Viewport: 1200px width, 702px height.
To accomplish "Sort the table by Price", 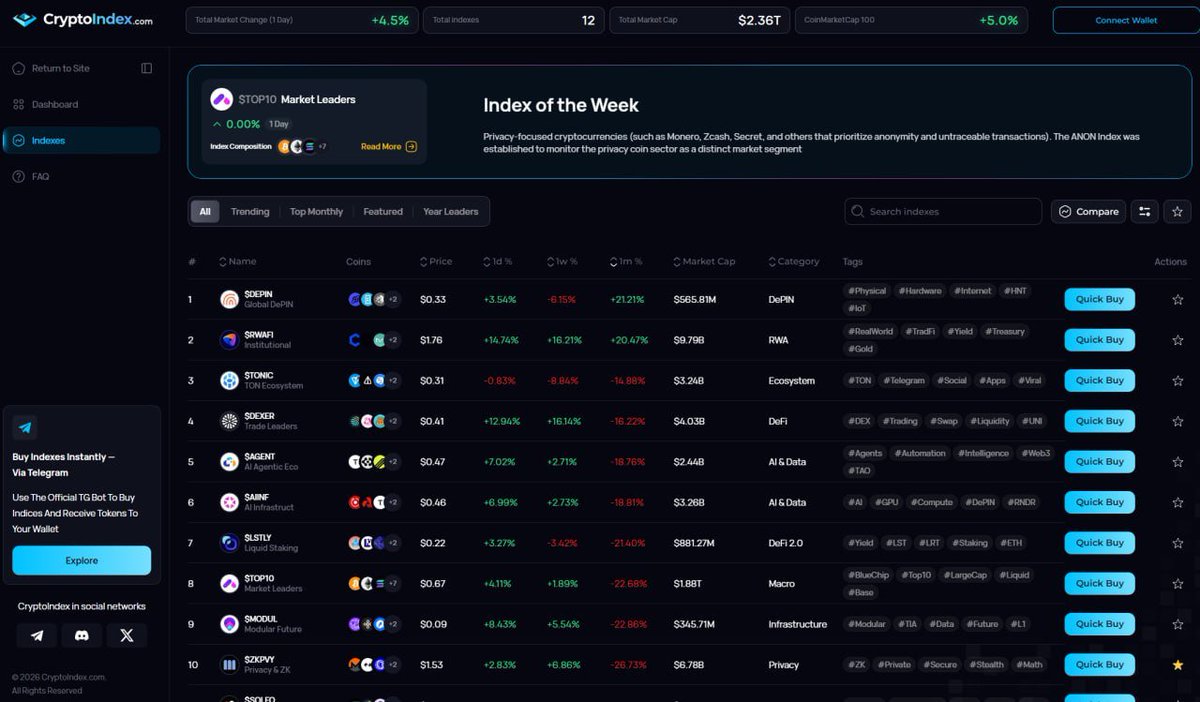I will coord(436,261).
